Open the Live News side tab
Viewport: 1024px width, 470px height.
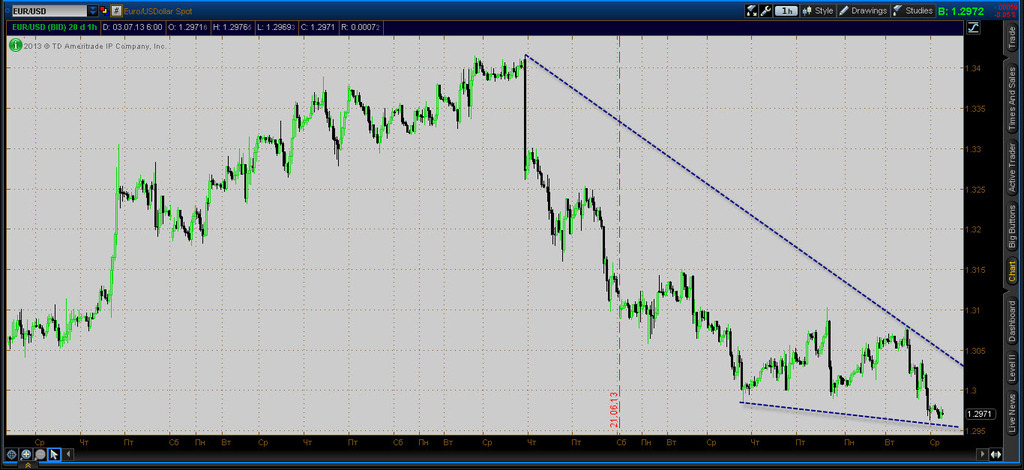coord(1012,413)
